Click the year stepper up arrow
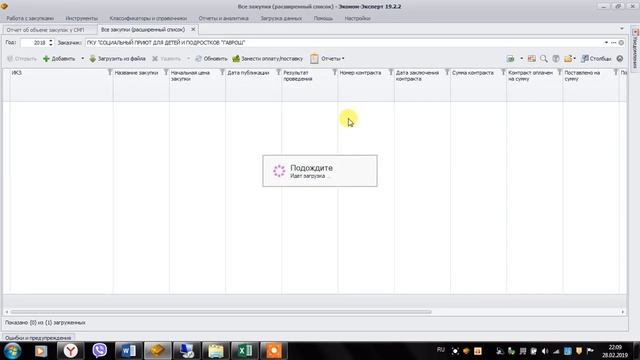The height and width of the screenshot is (360, 640). [x=51, y=40]
